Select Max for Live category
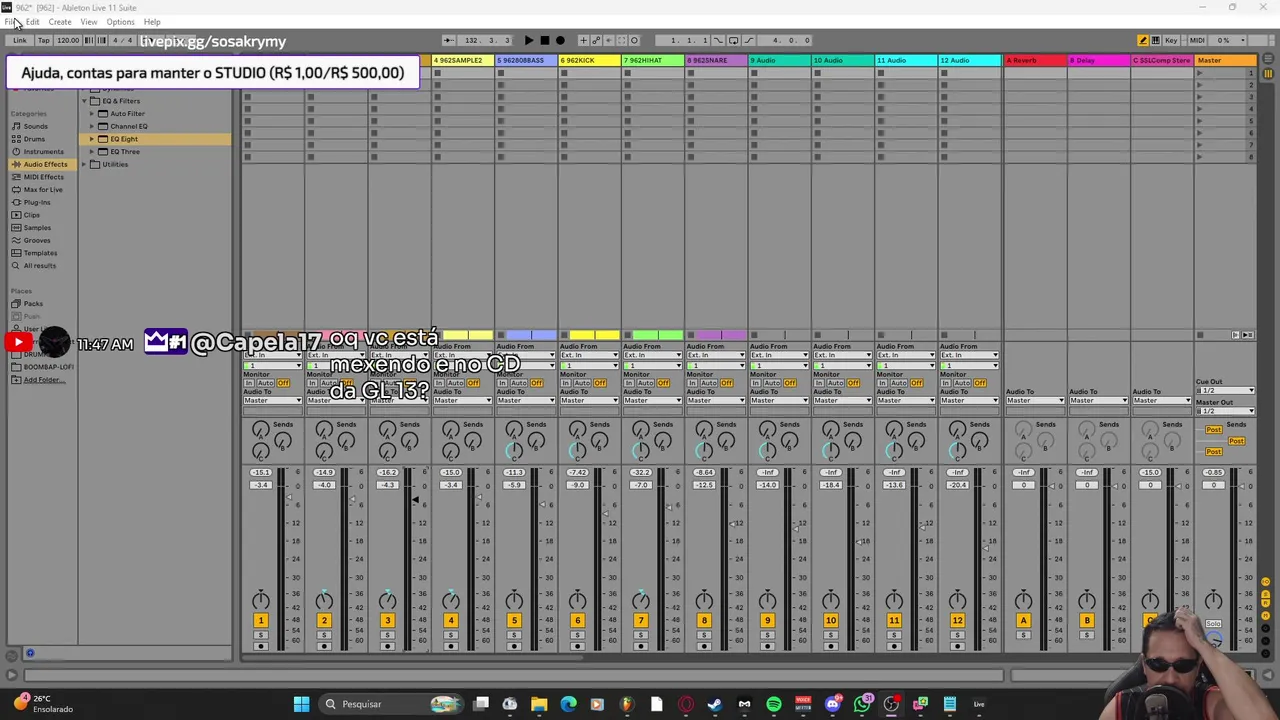Screen dimensions: 1280x720 tap(43, 189)
